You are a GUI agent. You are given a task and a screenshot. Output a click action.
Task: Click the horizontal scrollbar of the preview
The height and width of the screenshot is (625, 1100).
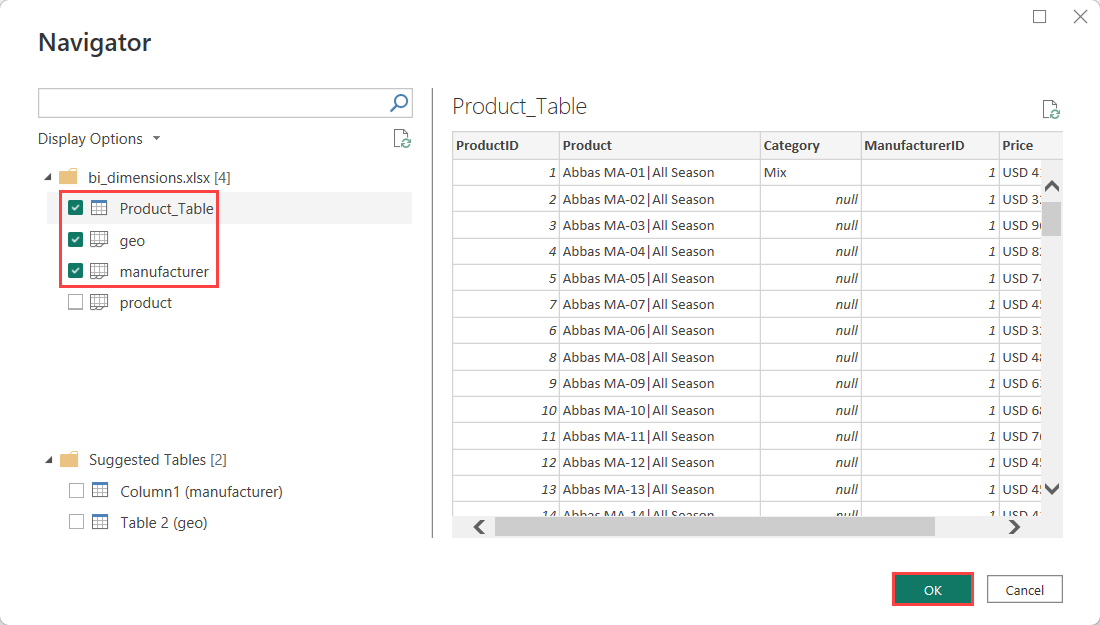[714, 527]
